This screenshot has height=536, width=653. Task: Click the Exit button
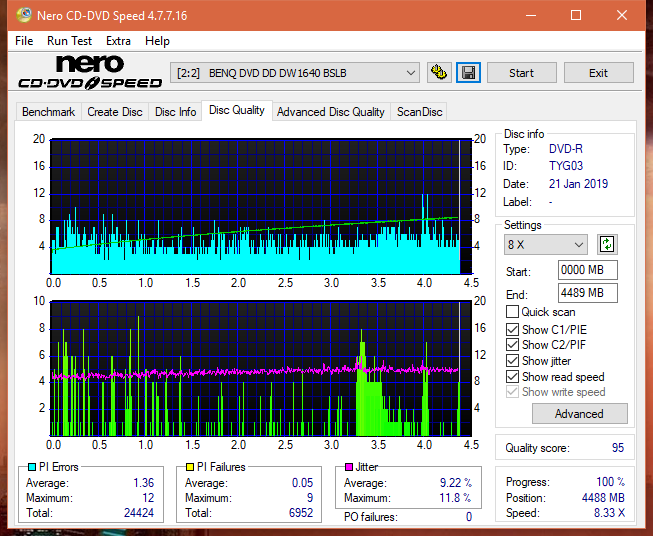[598, 73]
